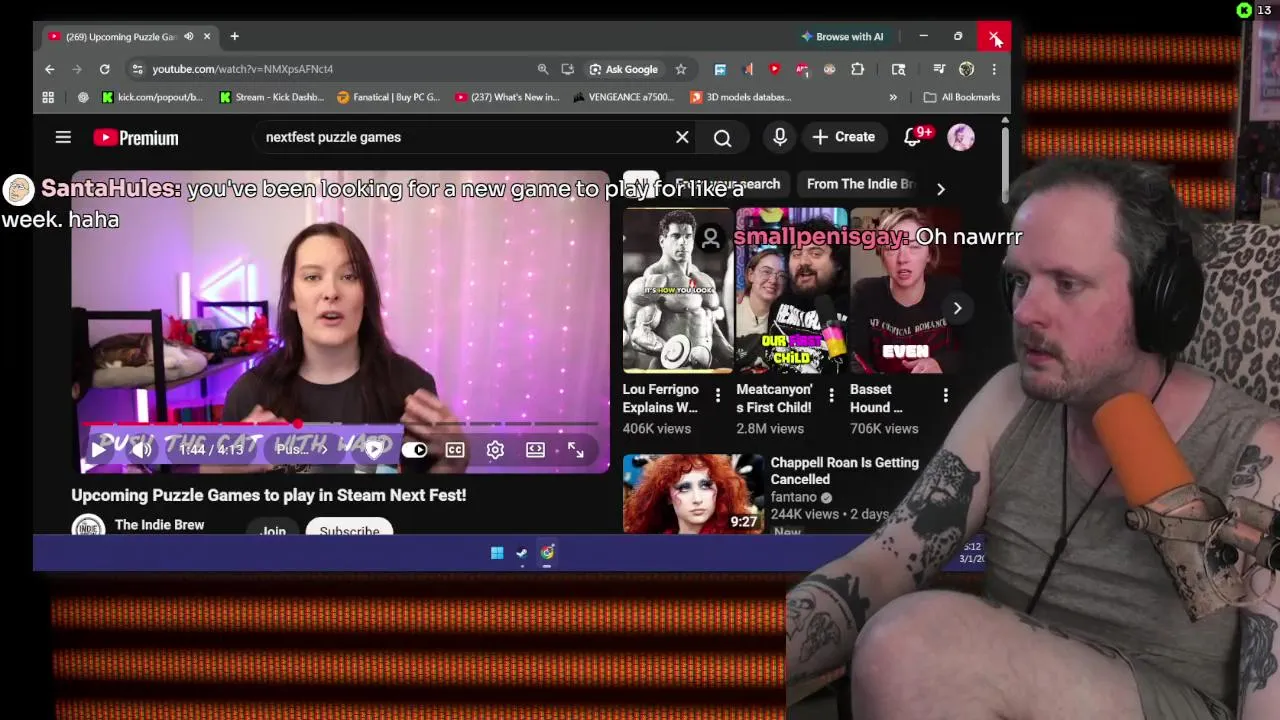Open options for Meatcanyon's First Child short
This screenshot has width=1280, height=720.
point(831,396)
